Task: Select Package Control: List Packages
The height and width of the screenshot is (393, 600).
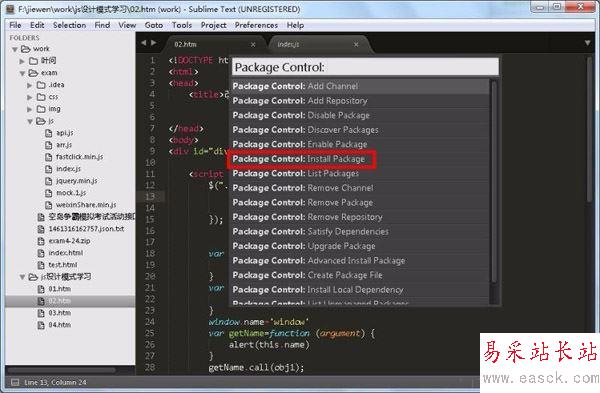Action: pyautogui.click(x=360, y=173)
